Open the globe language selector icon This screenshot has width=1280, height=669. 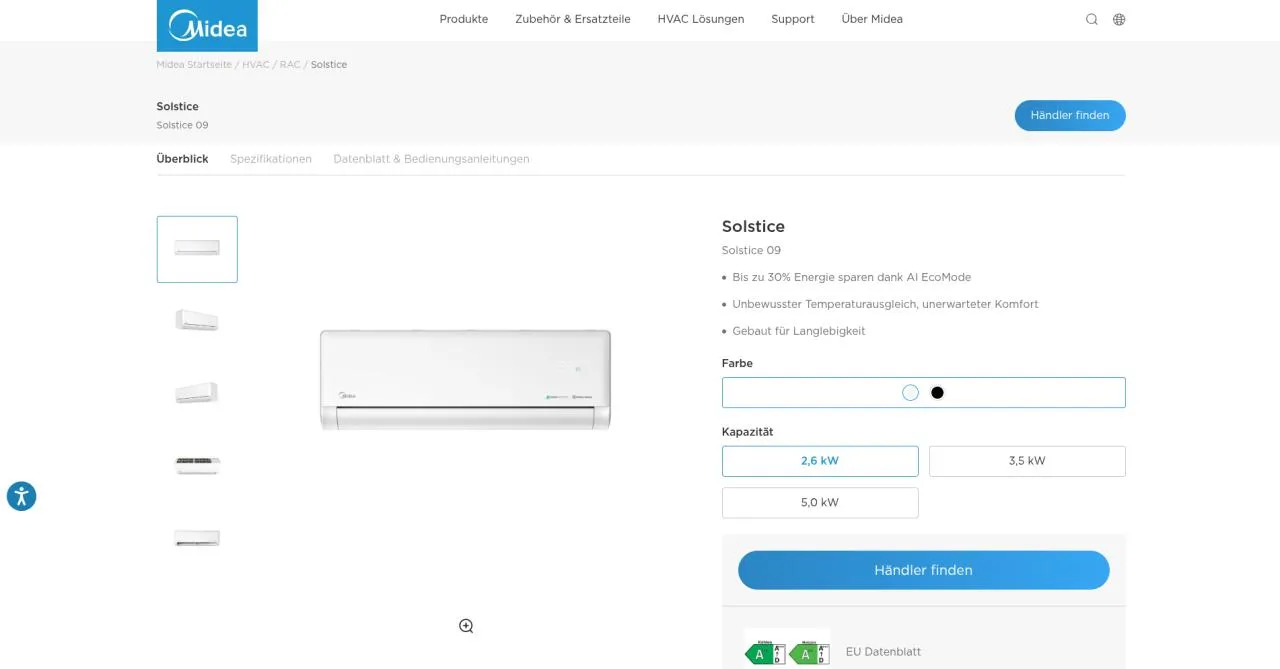(1119, 19)
